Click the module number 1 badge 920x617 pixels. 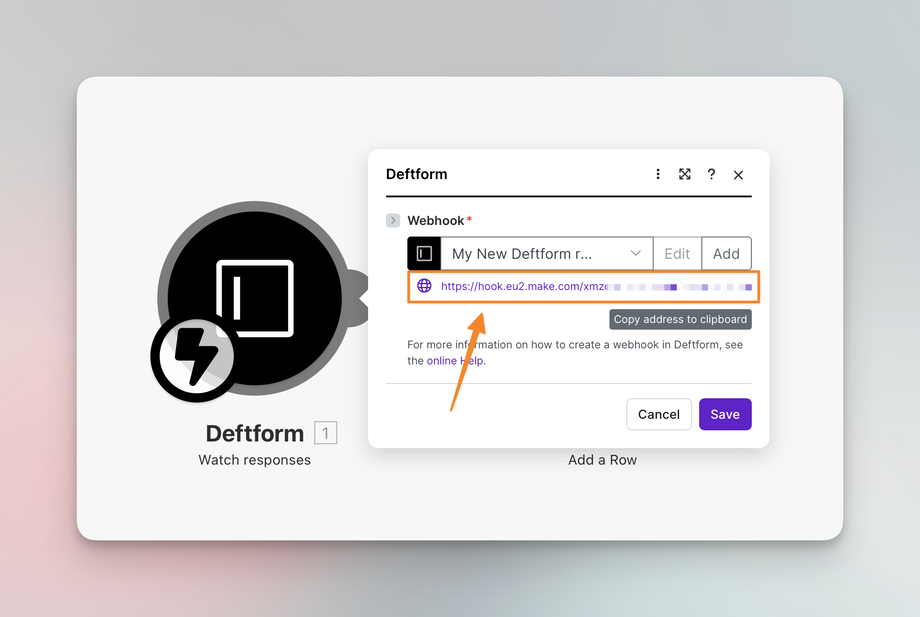point(326,433)
